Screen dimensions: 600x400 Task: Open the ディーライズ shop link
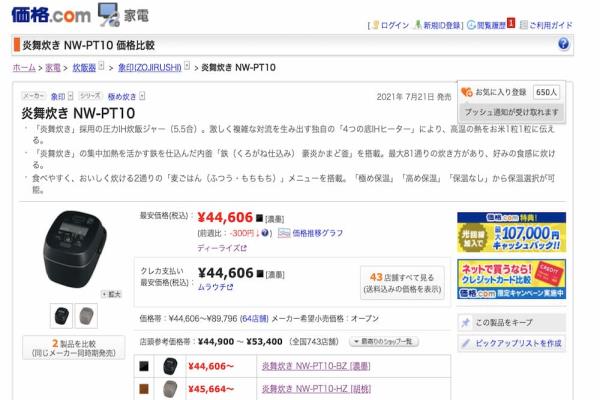click(x=218, y=248)
